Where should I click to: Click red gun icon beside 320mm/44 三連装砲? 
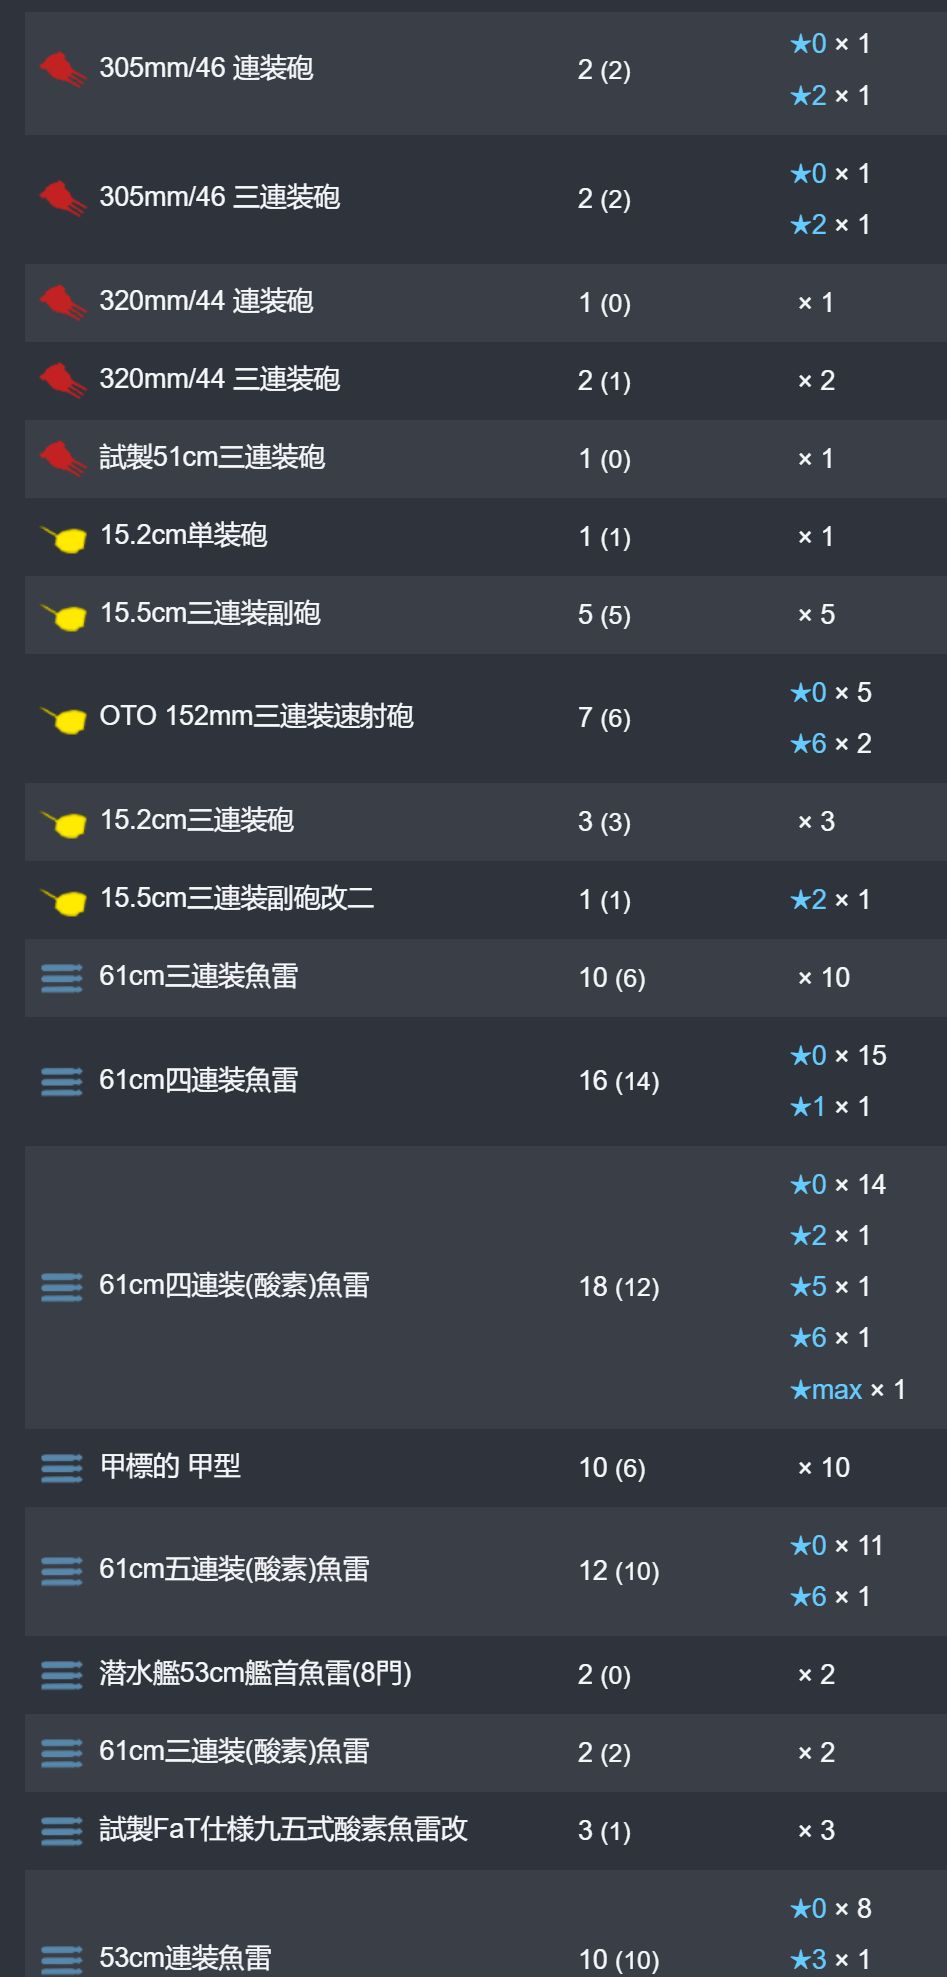[x=63, y=381]
